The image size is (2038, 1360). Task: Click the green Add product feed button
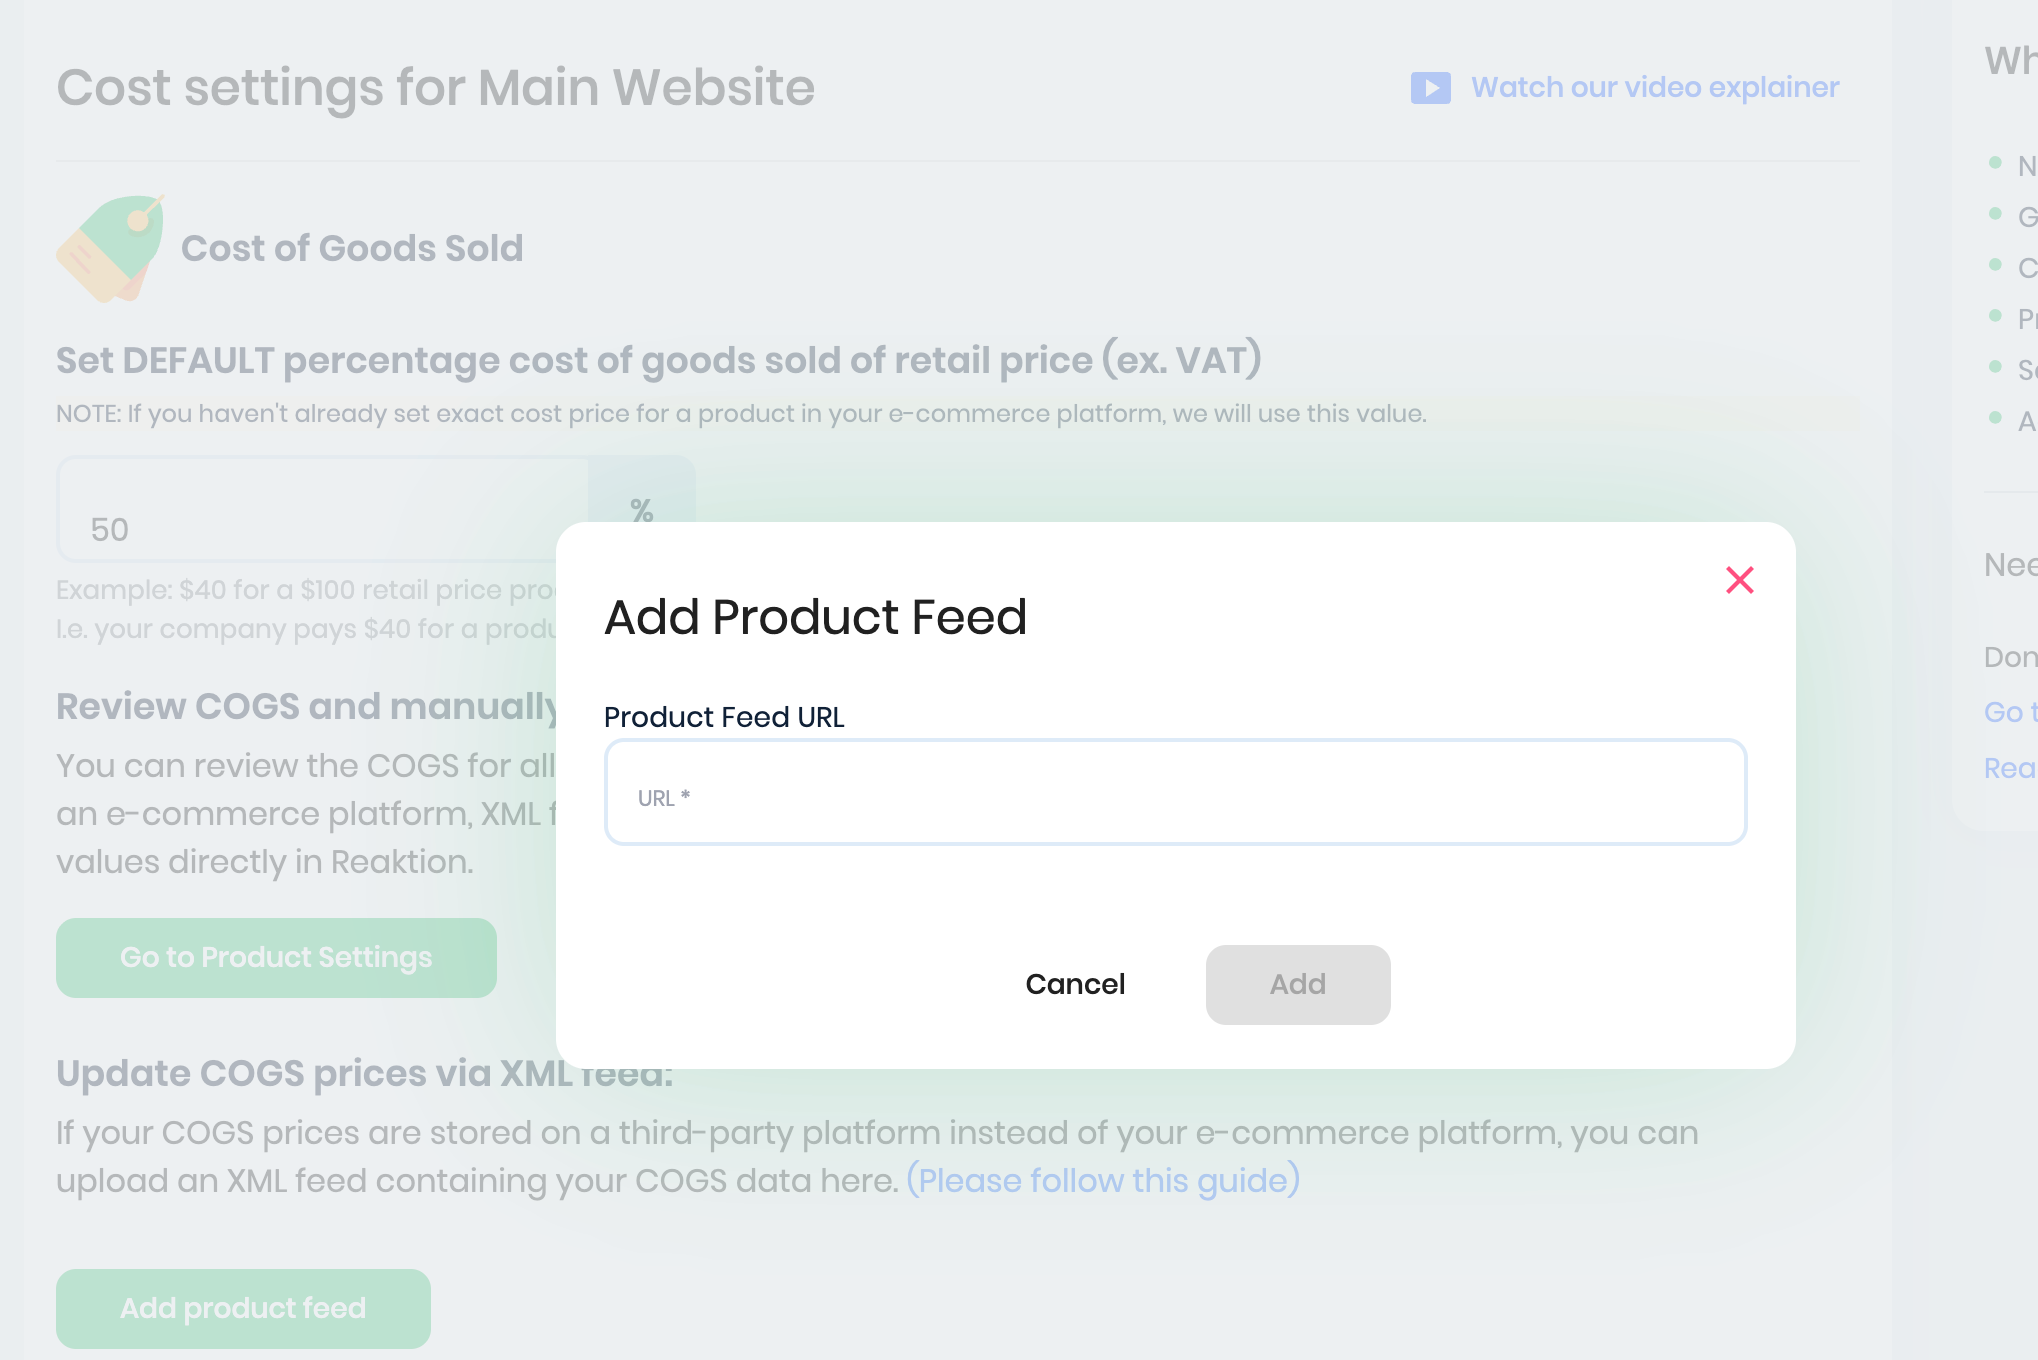coord(243,1308)
